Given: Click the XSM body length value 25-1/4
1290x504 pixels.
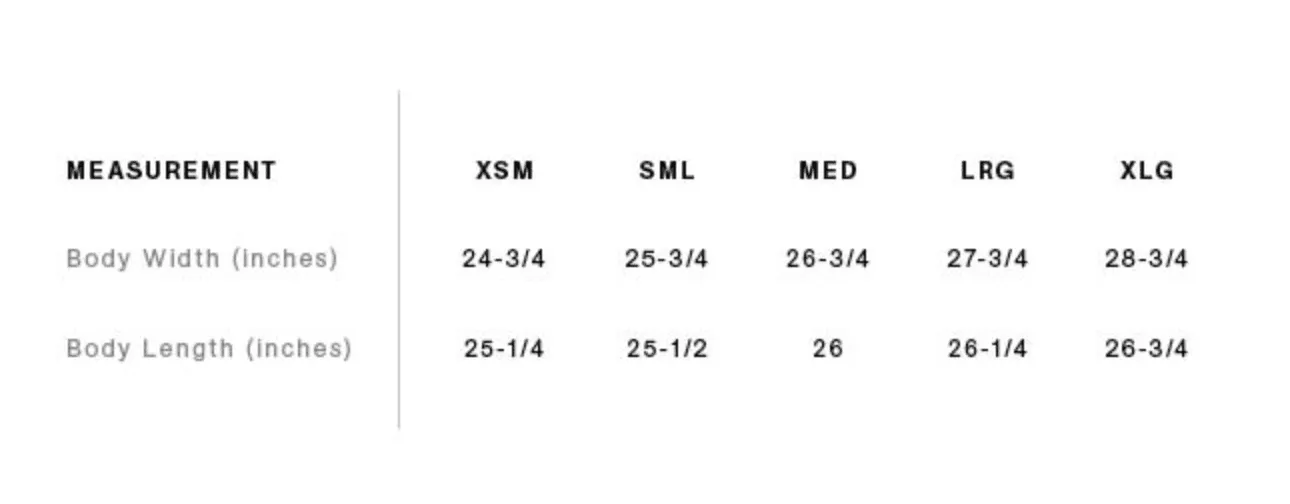Looking at the screenshot, I should [504, 349].
